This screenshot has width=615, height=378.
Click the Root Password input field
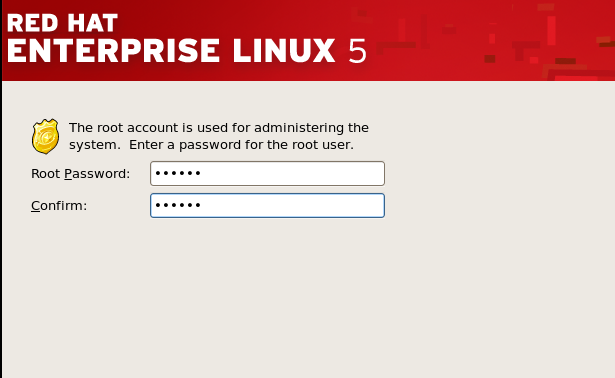point(267,173)
